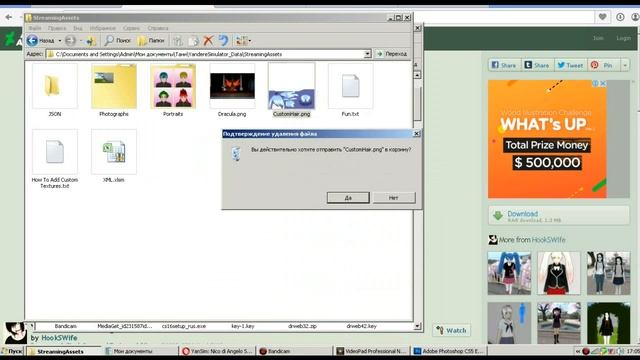
Task: Open the Поиск search tool
Action: [x=118, y=40]
